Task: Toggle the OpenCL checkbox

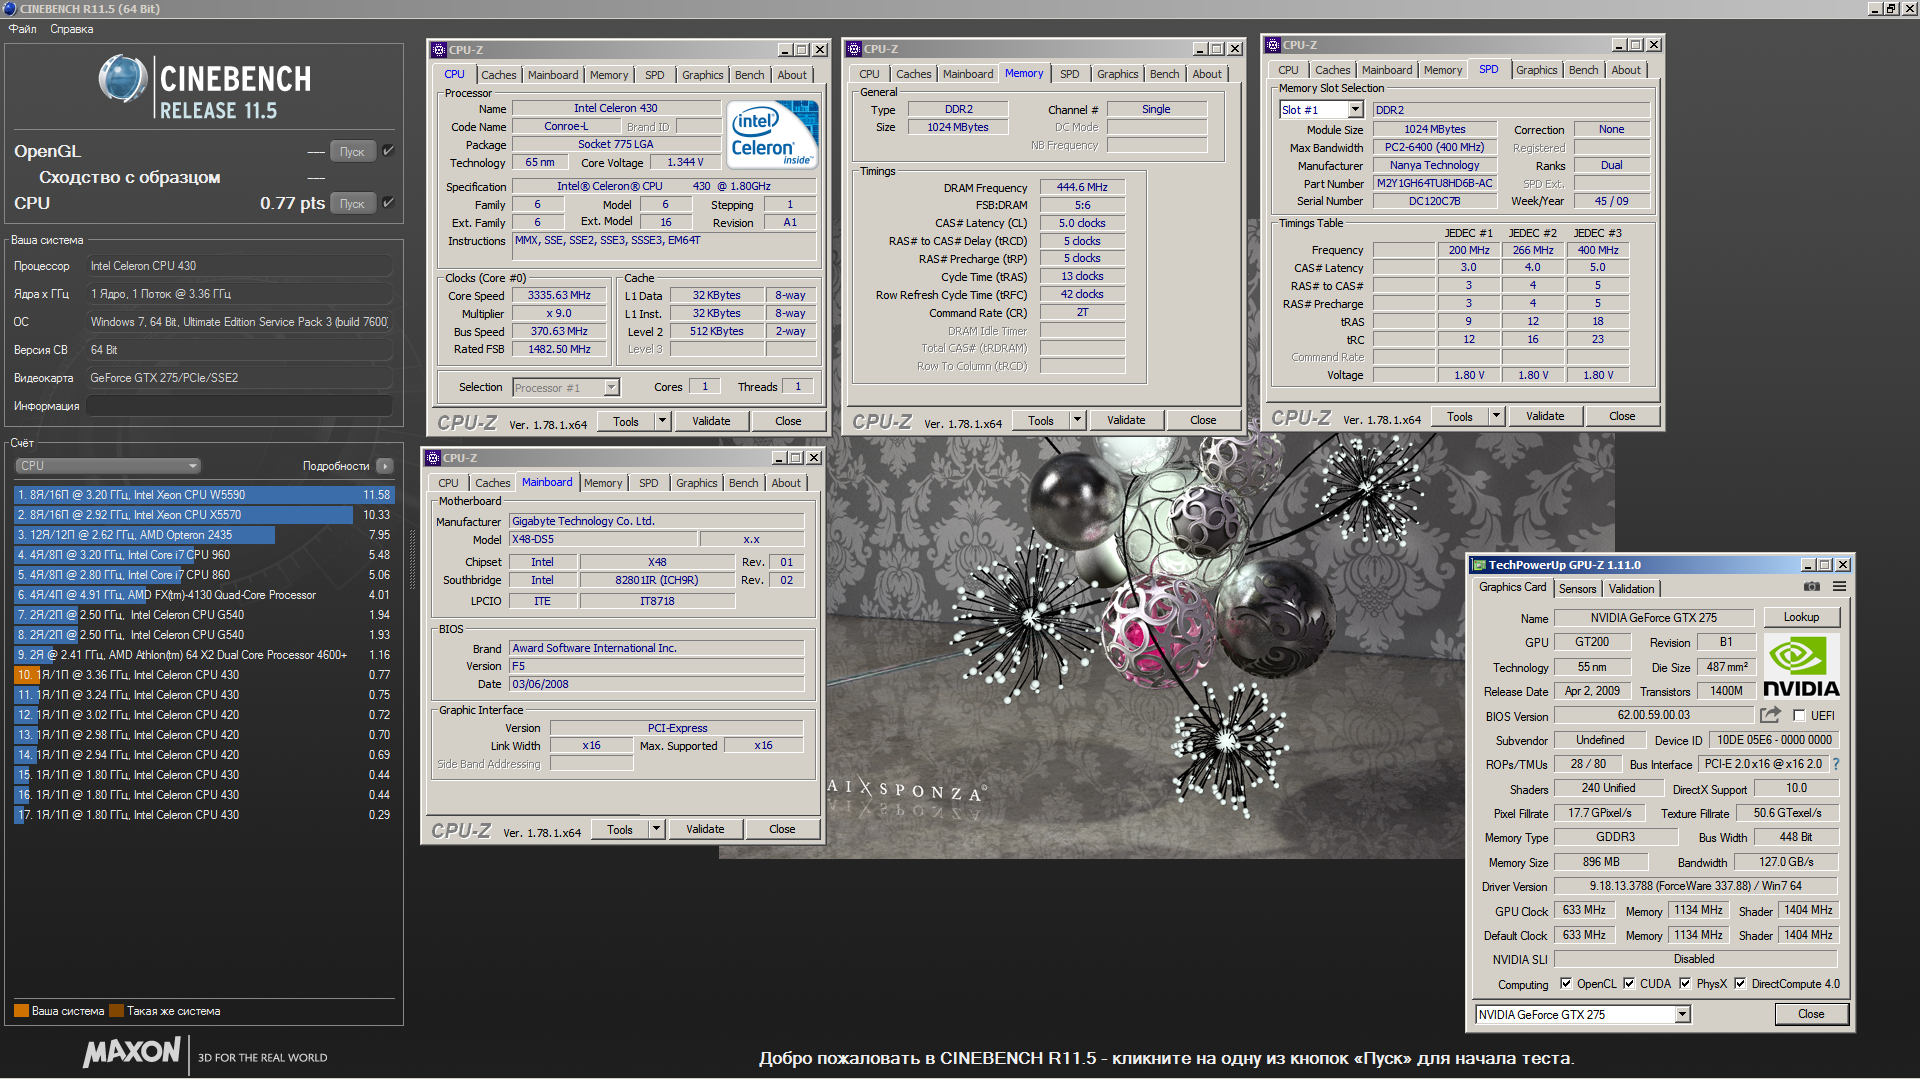Action: (x=1566, y=984)
